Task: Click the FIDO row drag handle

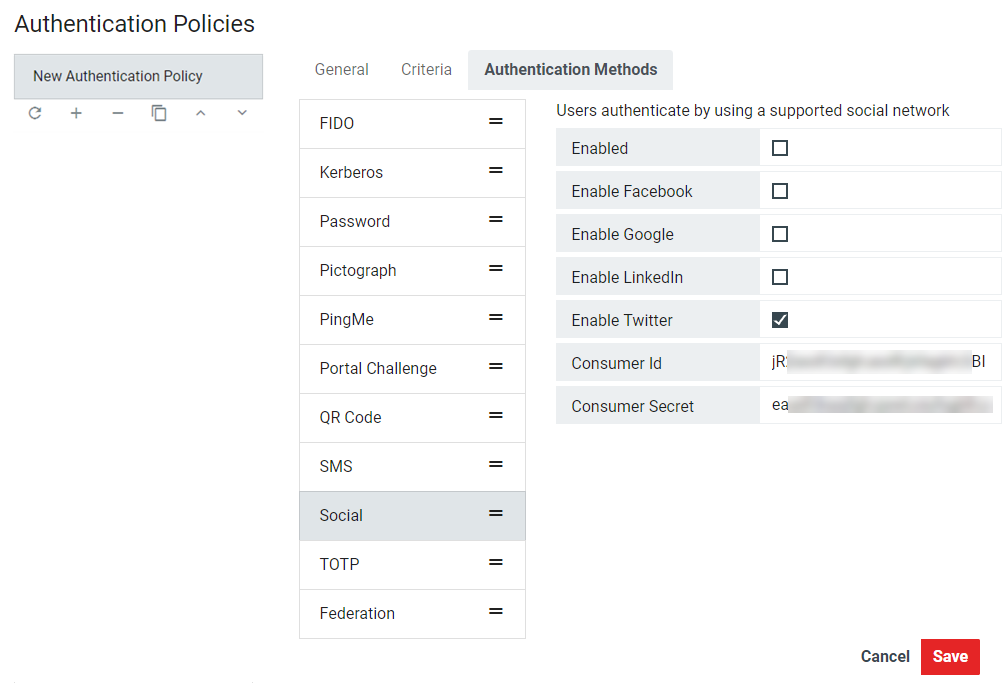Action: point(495,122)
